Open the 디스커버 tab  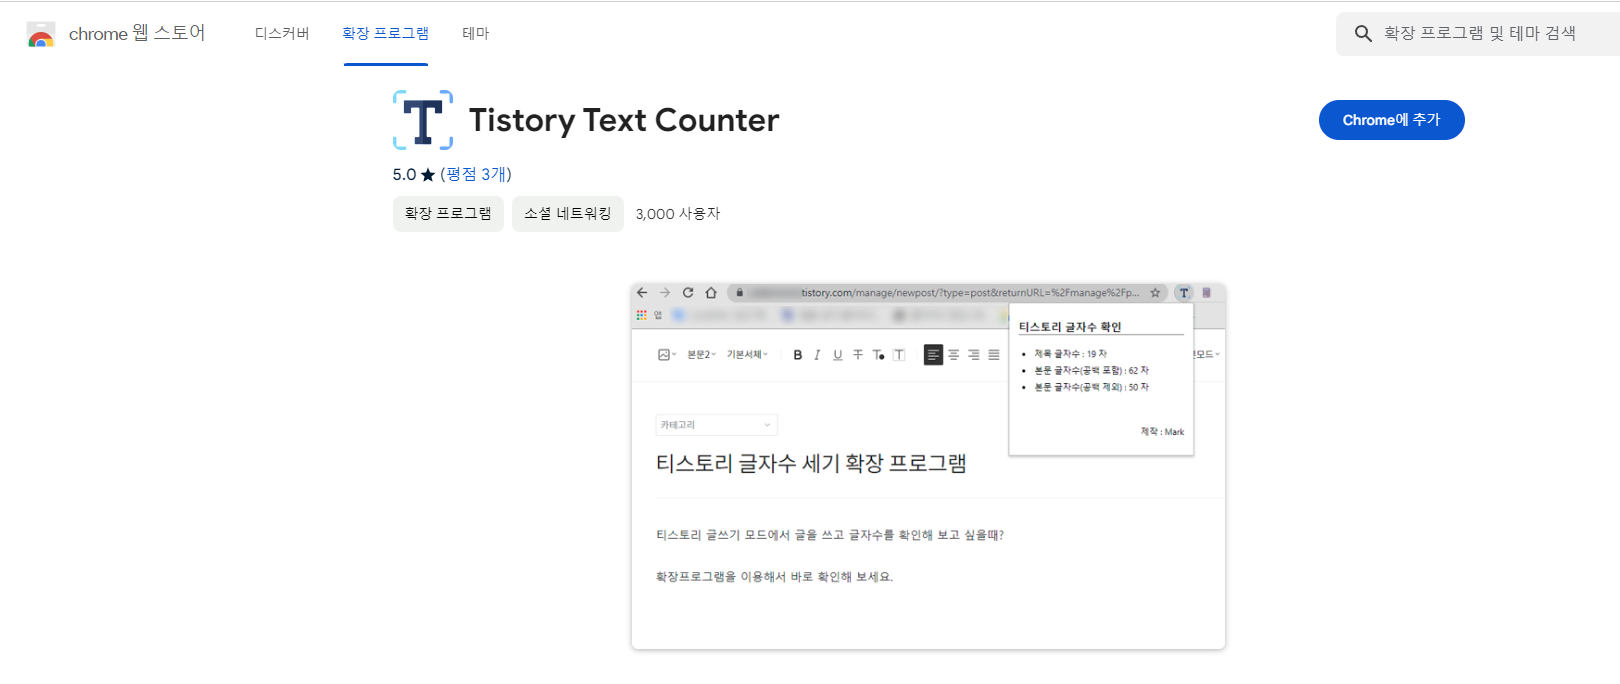click(x=282, y=33)
